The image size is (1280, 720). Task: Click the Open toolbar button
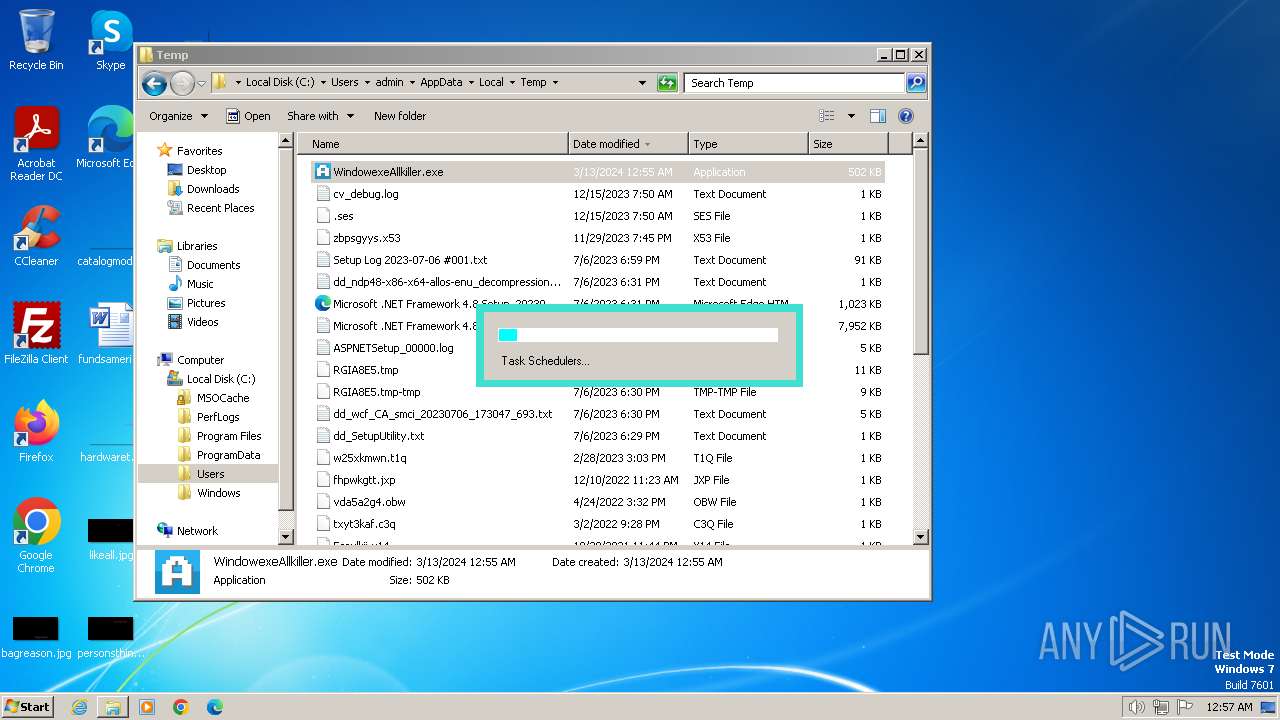click(x=248, y=116)
